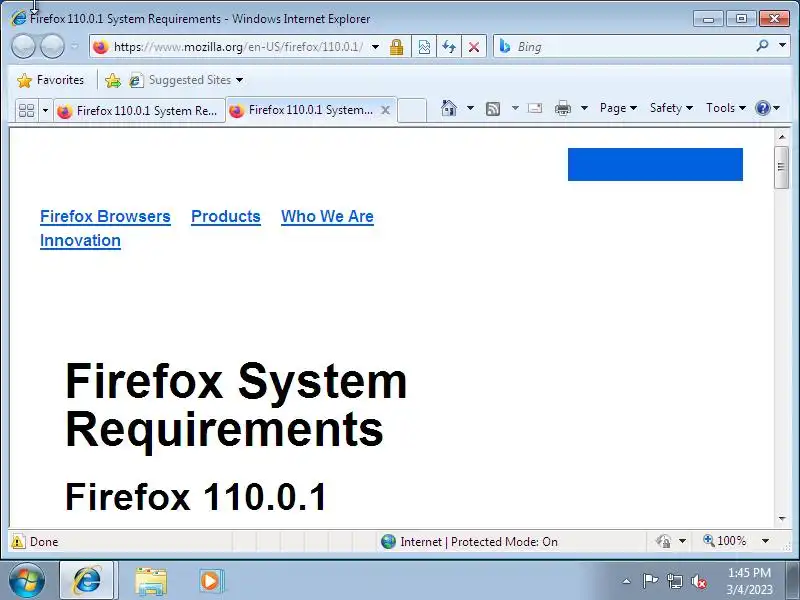This screenshot has height=600, width=800.
Task: Click the Refresh page icon
Action: [449, 47]
